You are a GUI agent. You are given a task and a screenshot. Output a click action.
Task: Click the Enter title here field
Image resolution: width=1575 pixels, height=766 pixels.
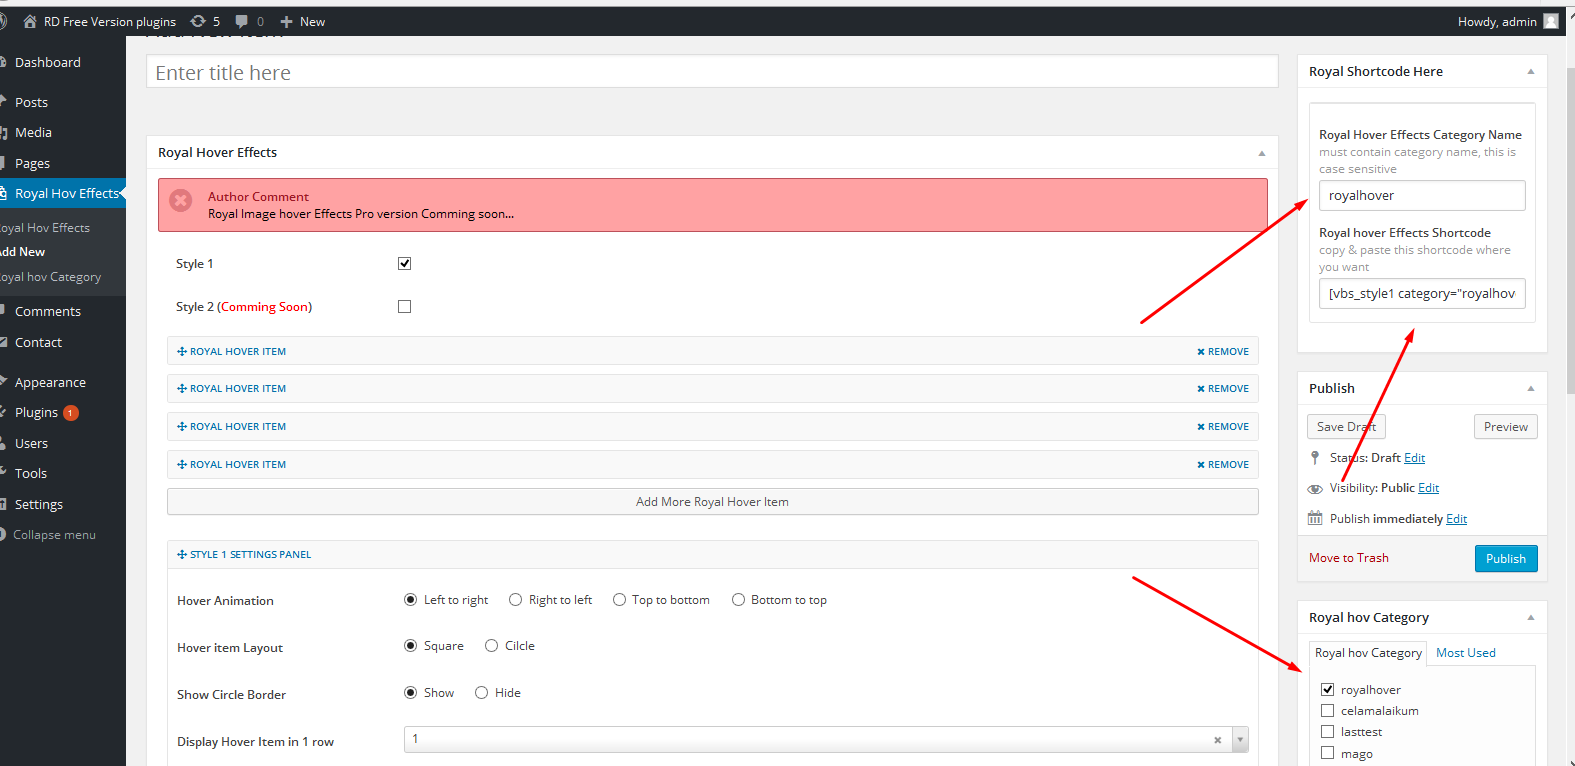coord(712,72)
